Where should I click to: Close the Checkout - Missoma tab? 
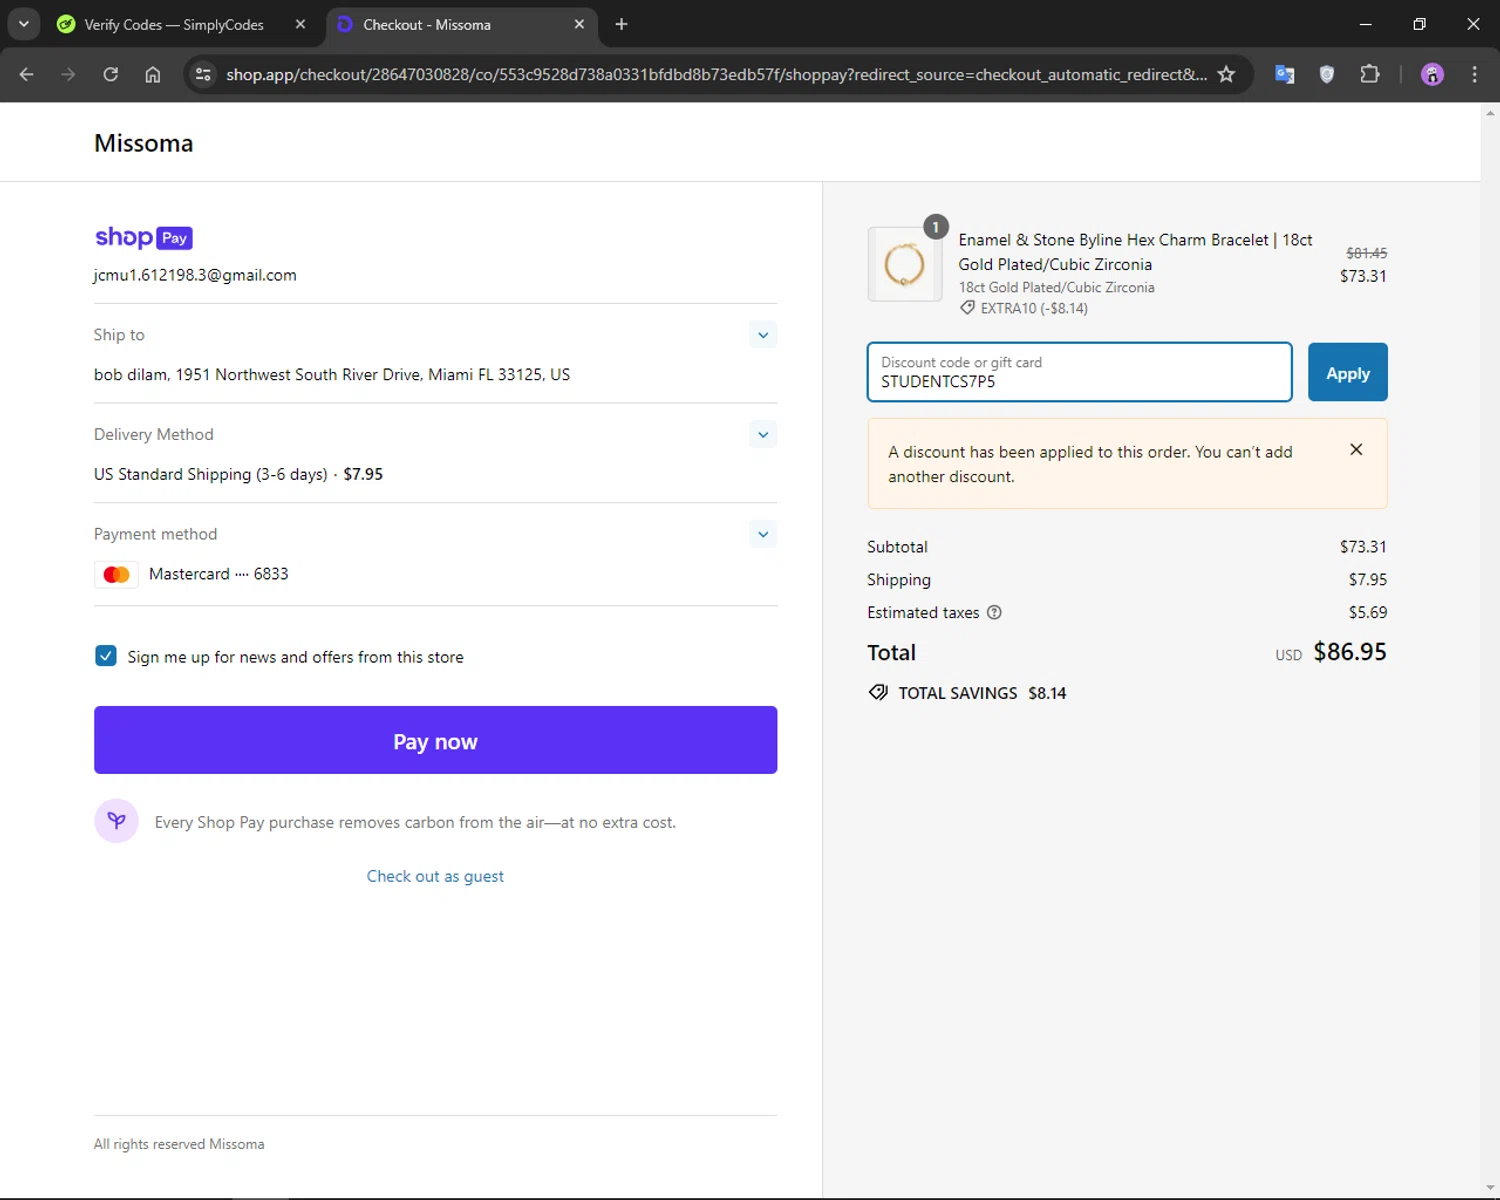coord(579,24)
